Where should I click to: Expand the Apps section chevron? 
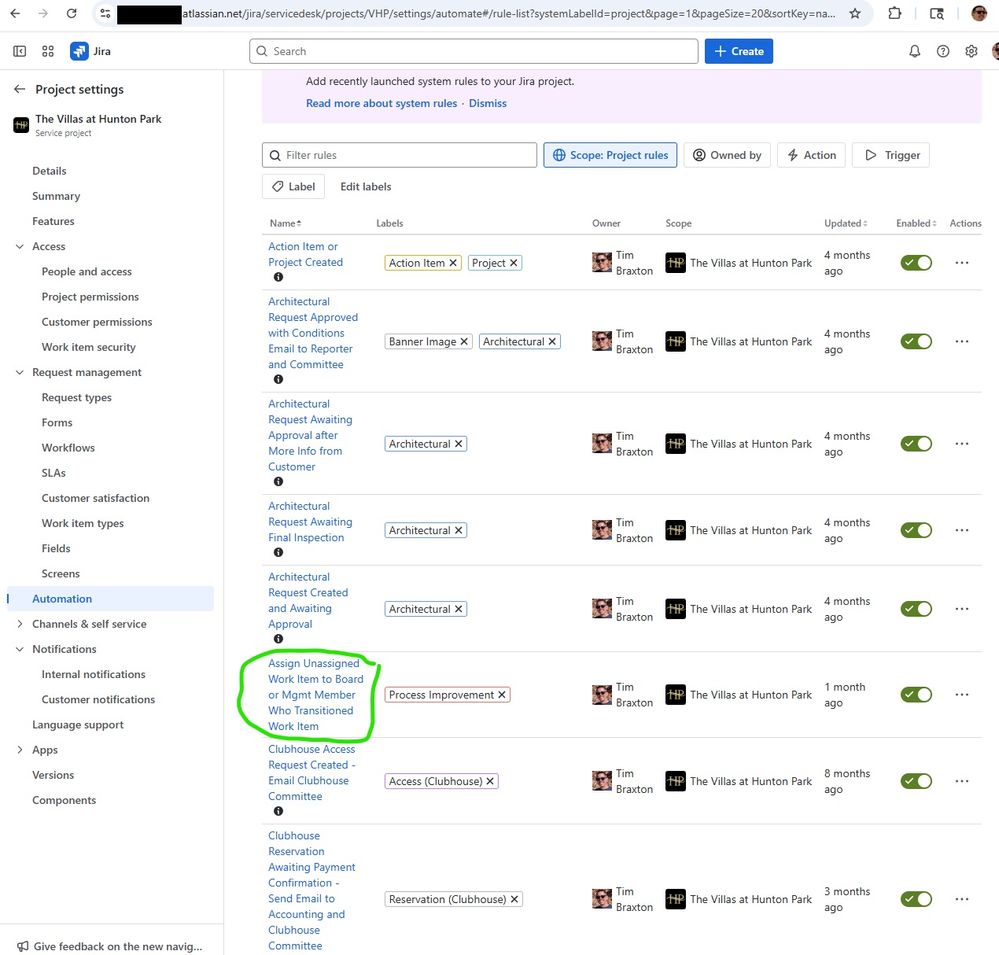pos(20,750)
